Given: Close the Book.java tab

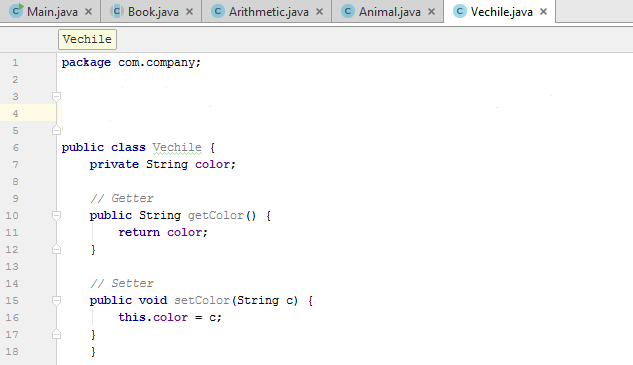Looking at the screenshot, I should pos(189,12).
